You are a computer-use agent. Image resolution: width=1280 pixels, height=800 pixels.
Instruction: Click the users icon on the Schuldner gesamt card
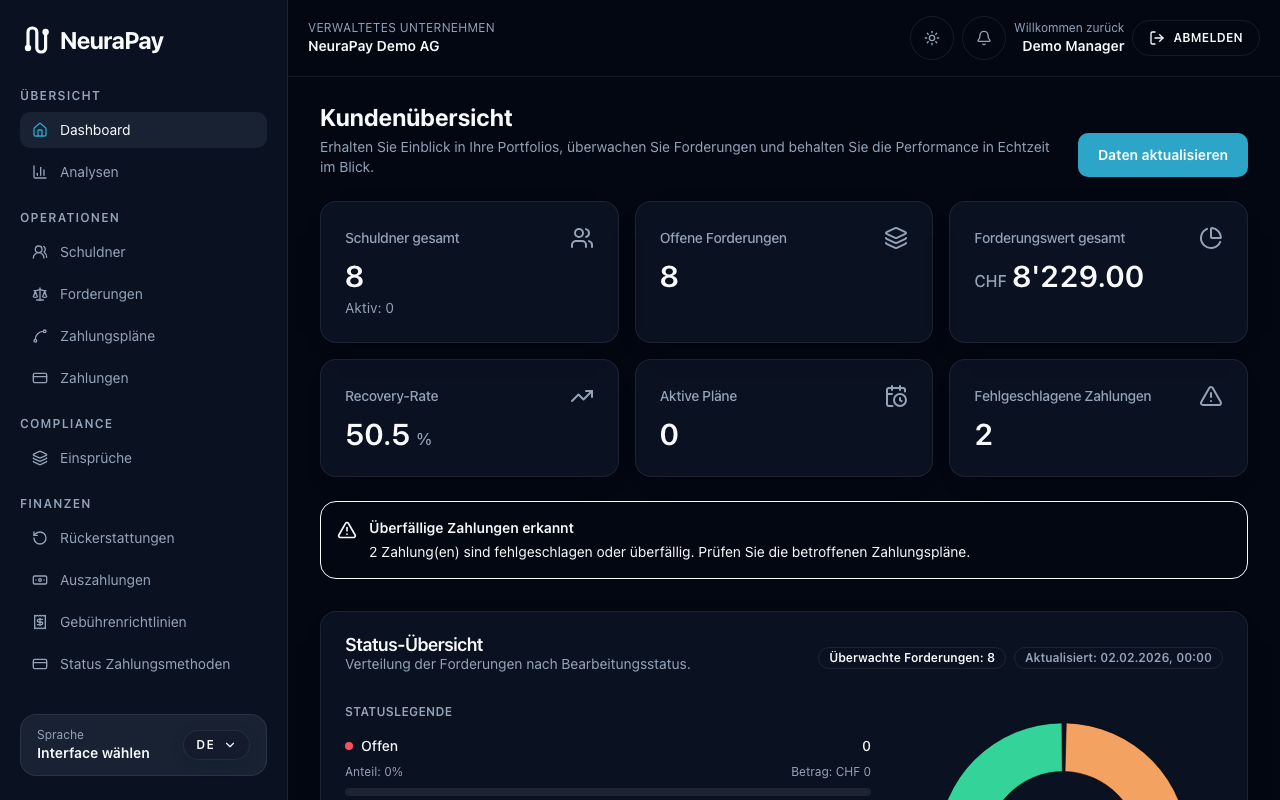point(582,238)
